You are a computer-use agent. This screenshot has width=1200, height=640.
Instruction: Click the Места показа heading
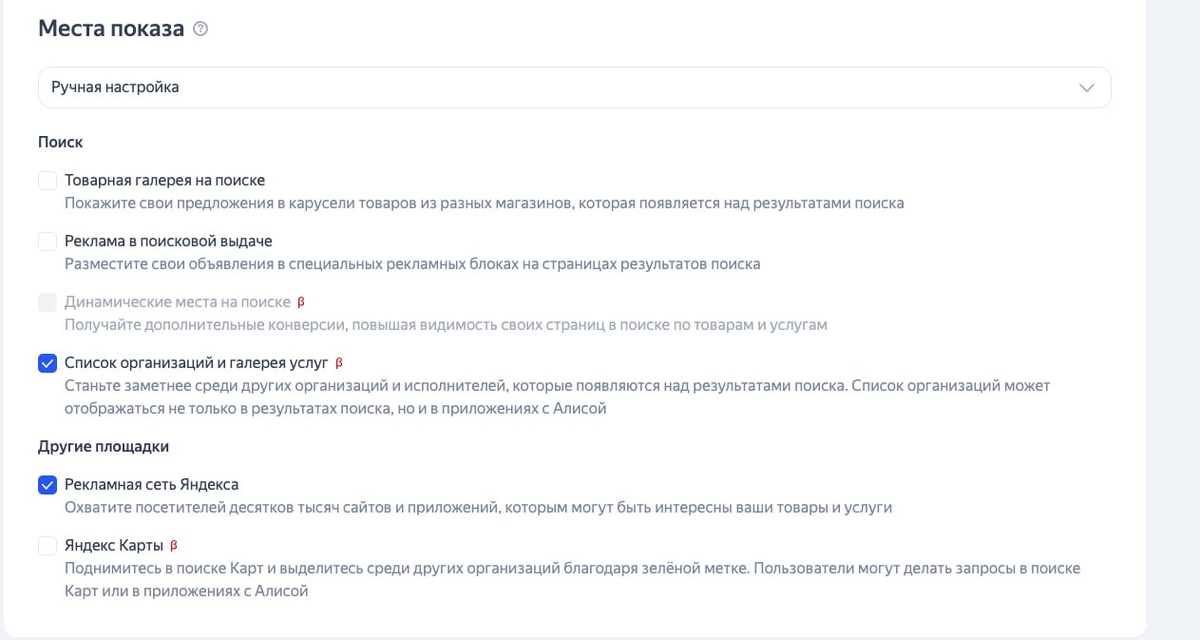pyautogui.click(x=111, y=29)
